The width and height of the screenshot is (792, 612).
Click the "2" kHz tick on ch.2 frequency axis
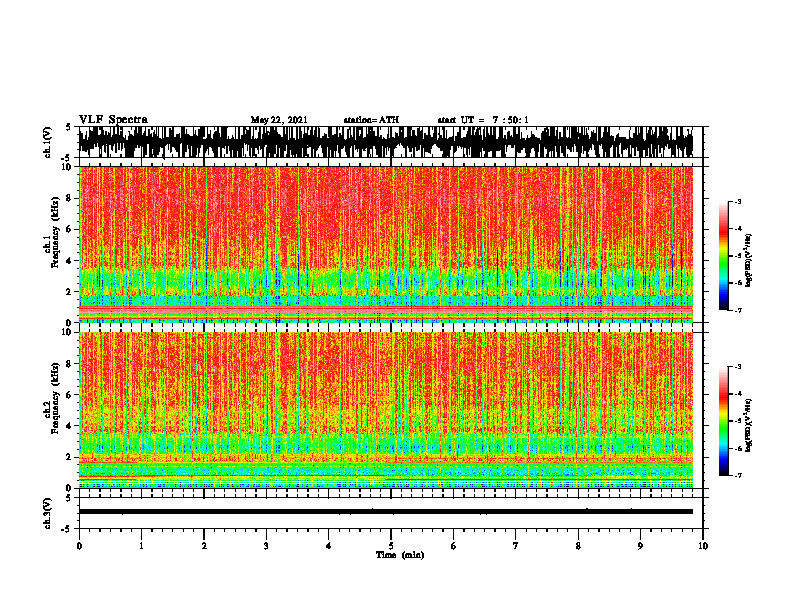click(x=69, y=457)
